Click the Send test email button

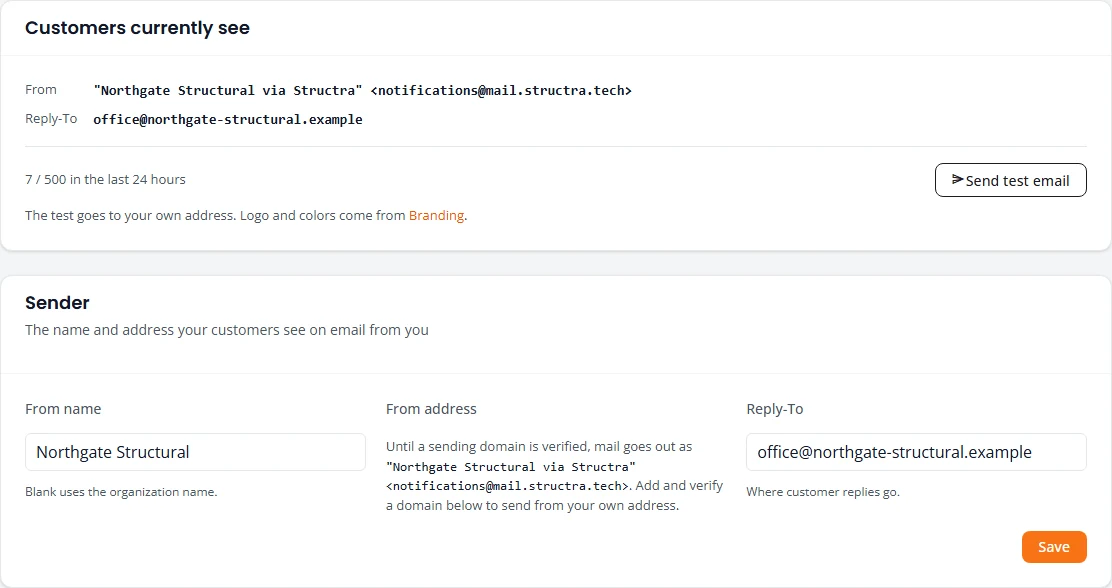1011,180
